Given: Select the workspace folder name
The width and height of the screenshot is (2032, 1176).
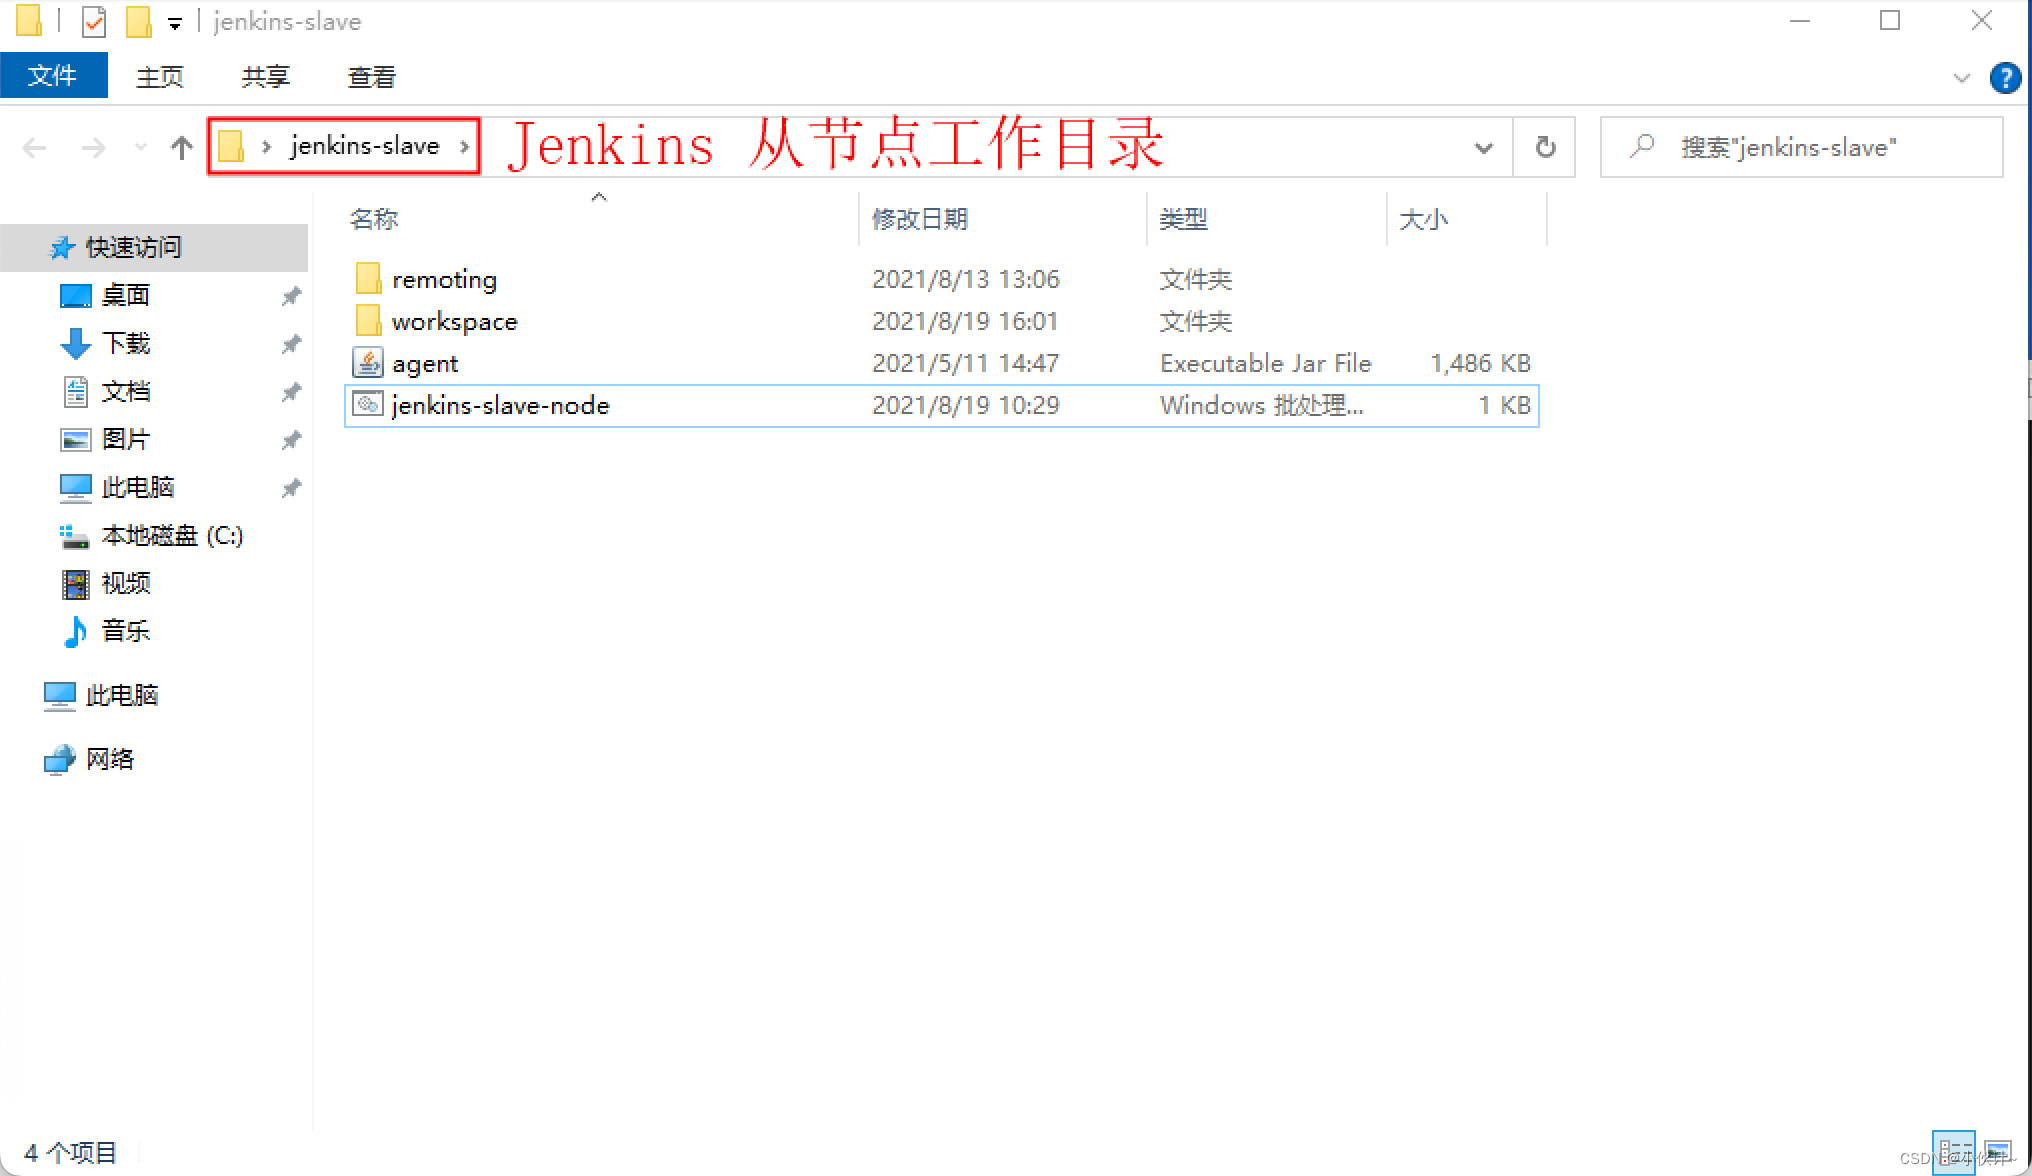Looking at the screenshot, I should click(x=455, y=322).
